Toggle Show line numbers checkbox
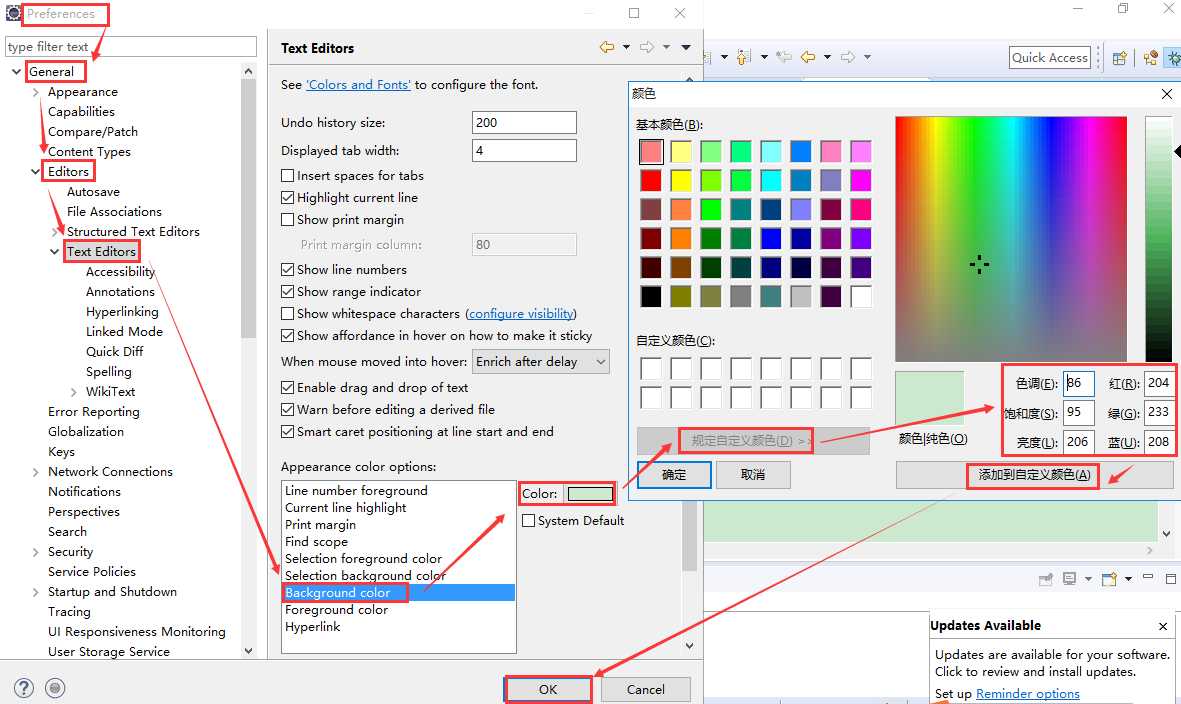This screenshot has width=1181, height=704. click(287, 270)
